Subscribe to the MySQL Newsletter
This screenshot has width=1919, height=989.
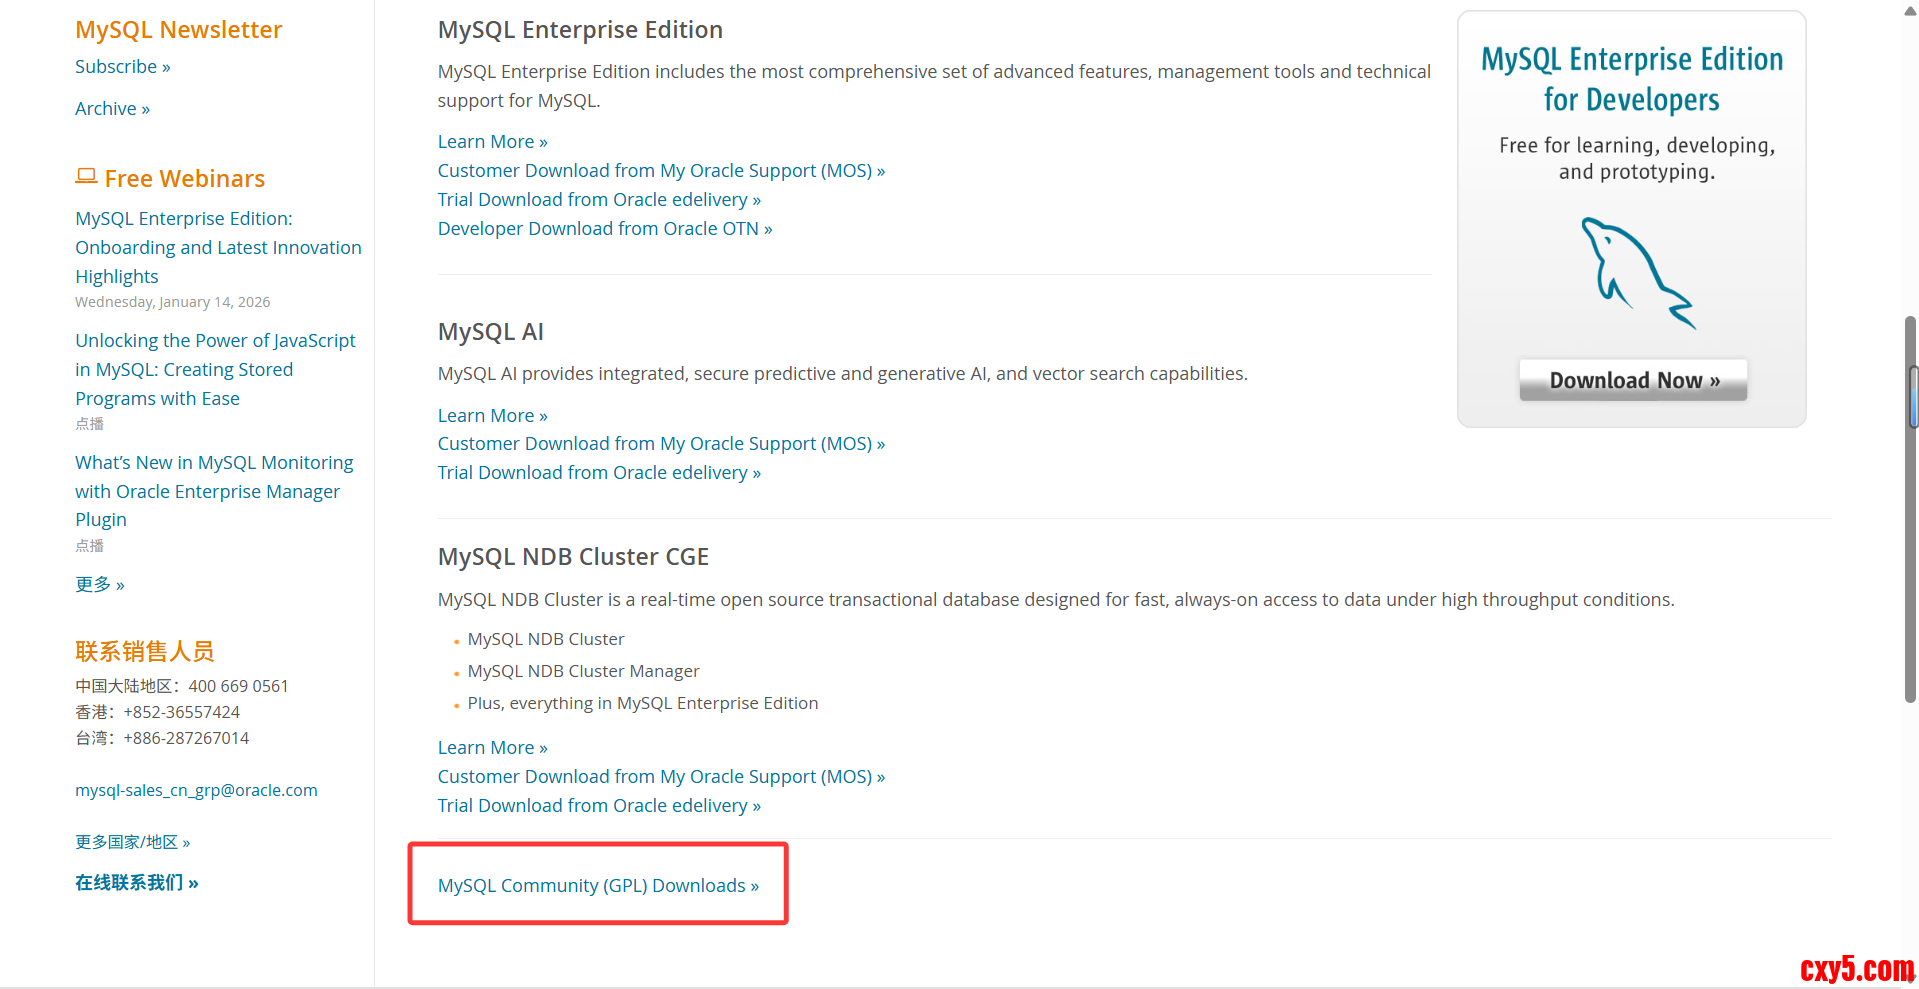(122, 67)
